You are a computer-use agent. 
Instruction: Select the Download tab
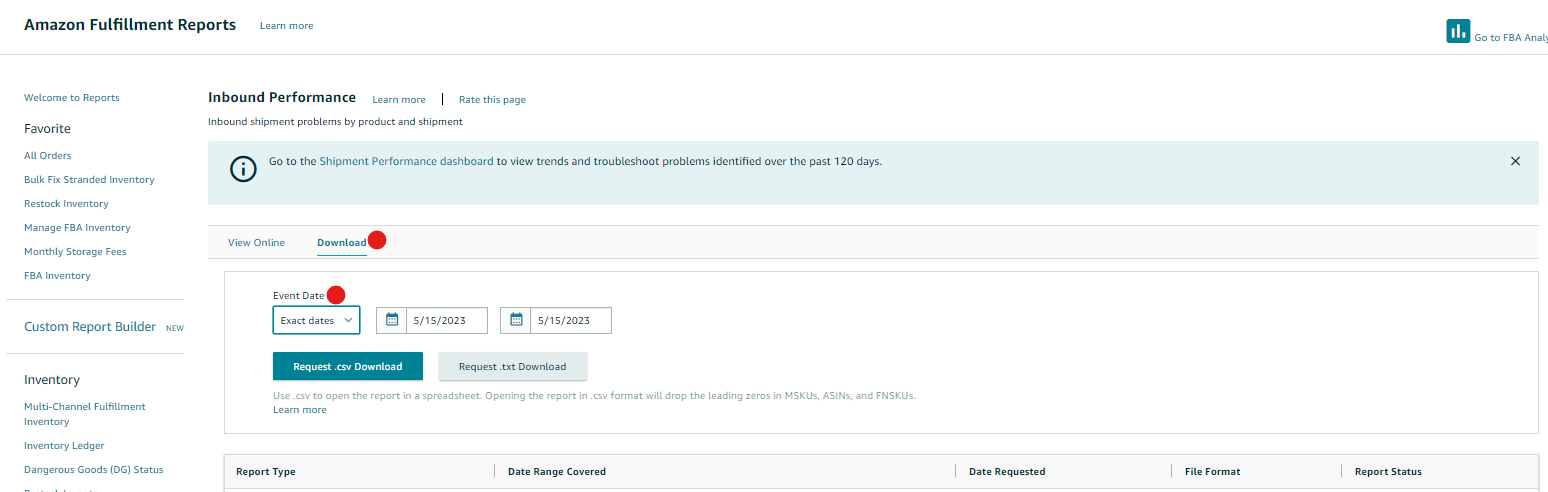tap(342, 243)
